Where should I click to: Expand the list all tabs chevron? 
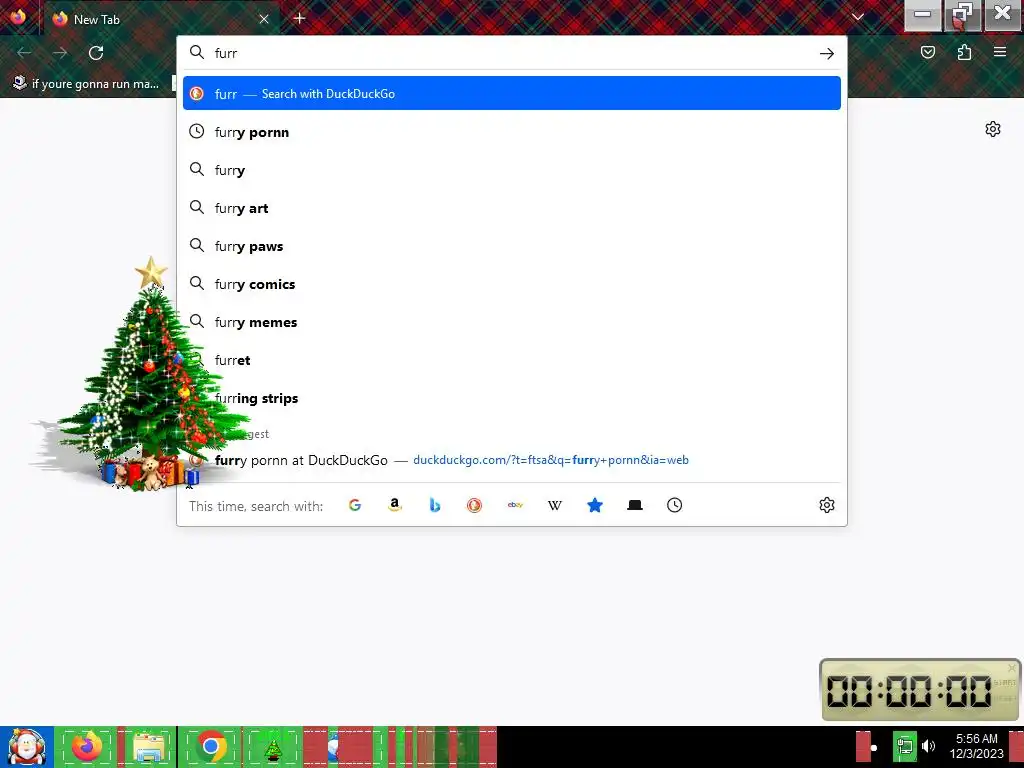tap(858, 18)
